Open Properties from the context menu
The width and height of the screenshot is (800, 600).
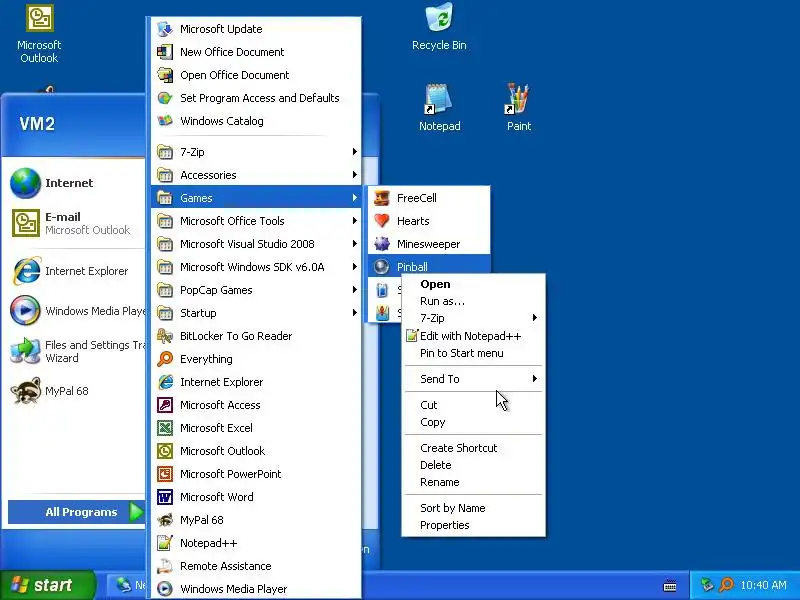point(473,525)
